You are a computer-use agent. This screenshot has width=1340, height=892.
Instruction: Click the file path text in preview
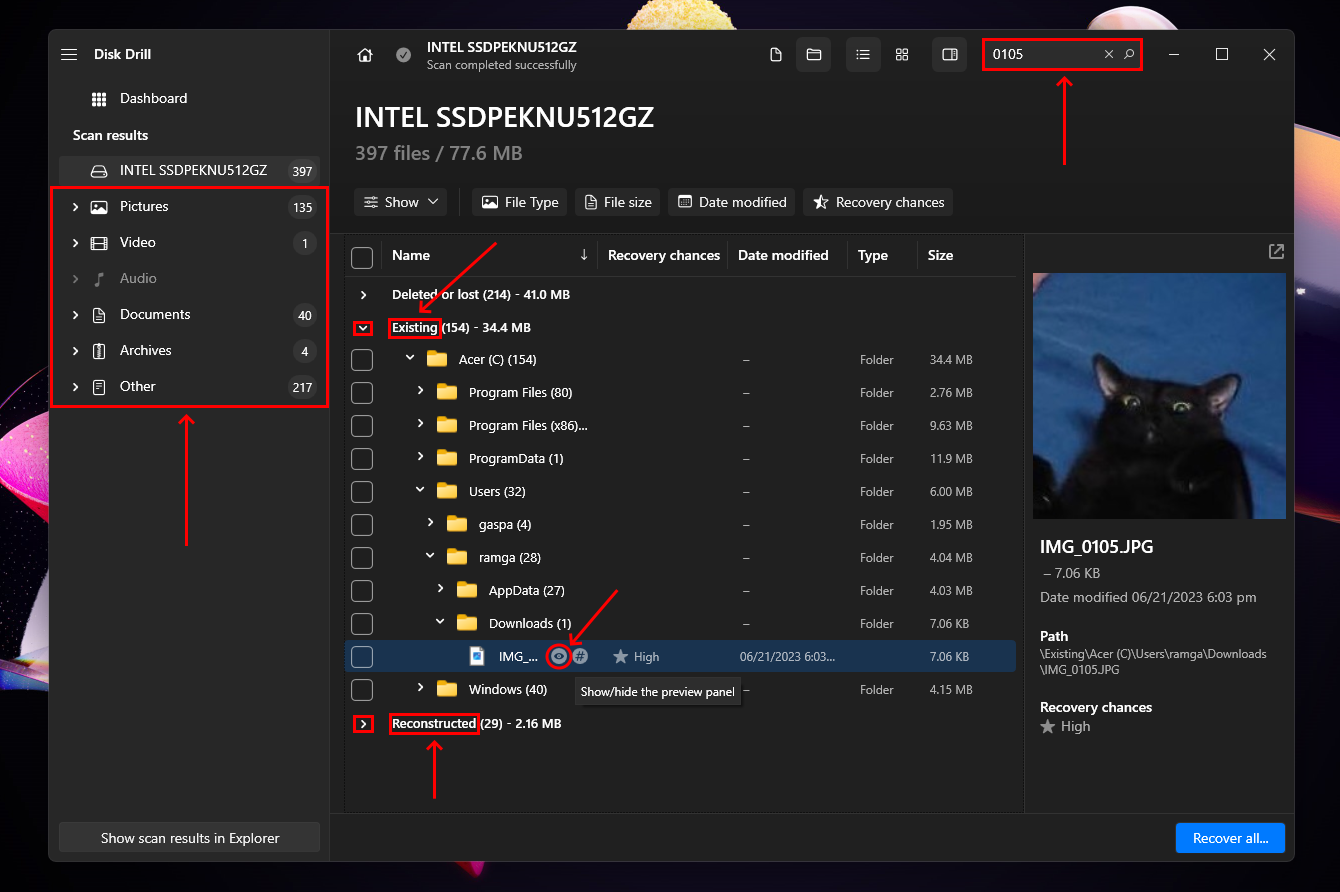1153,661
